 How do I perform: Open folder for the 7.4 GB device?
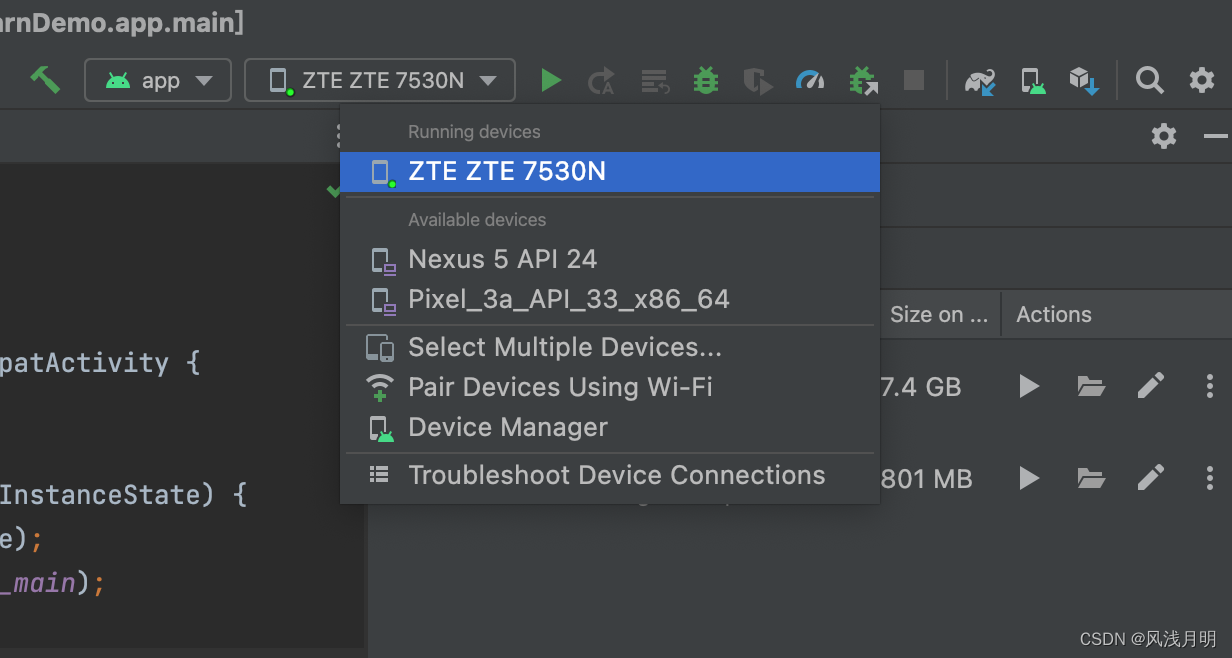[x=1091, y=386]
